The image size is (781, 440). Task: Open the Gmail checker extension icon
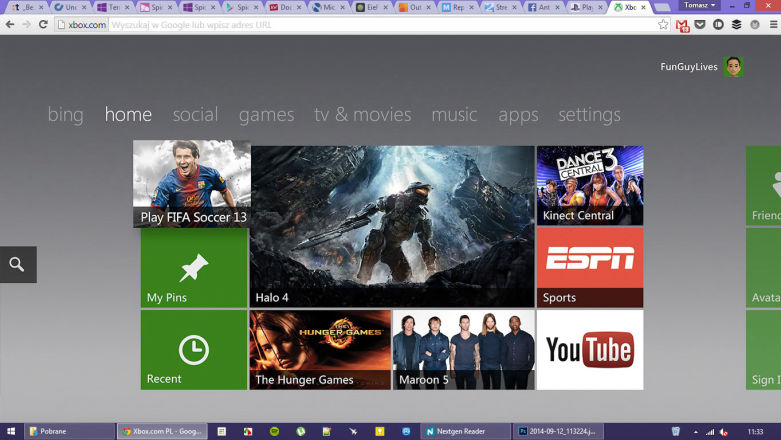coord(682,25)
